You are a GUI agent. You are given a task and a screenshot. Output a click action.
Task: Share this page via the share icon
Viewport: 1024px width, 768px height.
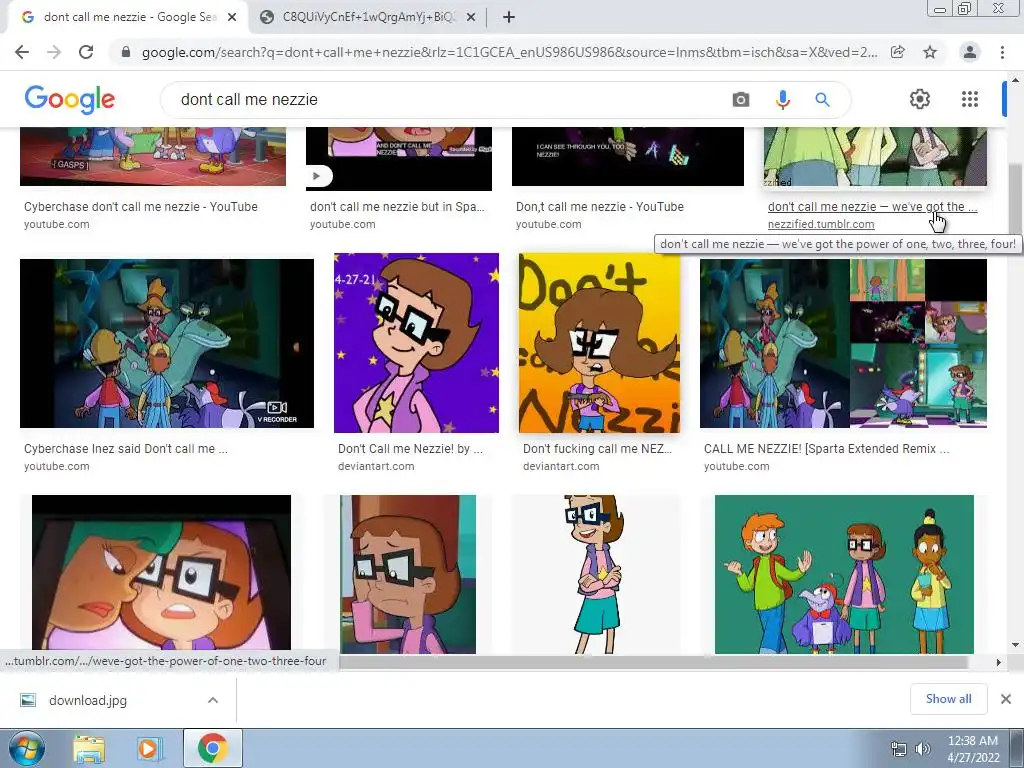(898, 52)
